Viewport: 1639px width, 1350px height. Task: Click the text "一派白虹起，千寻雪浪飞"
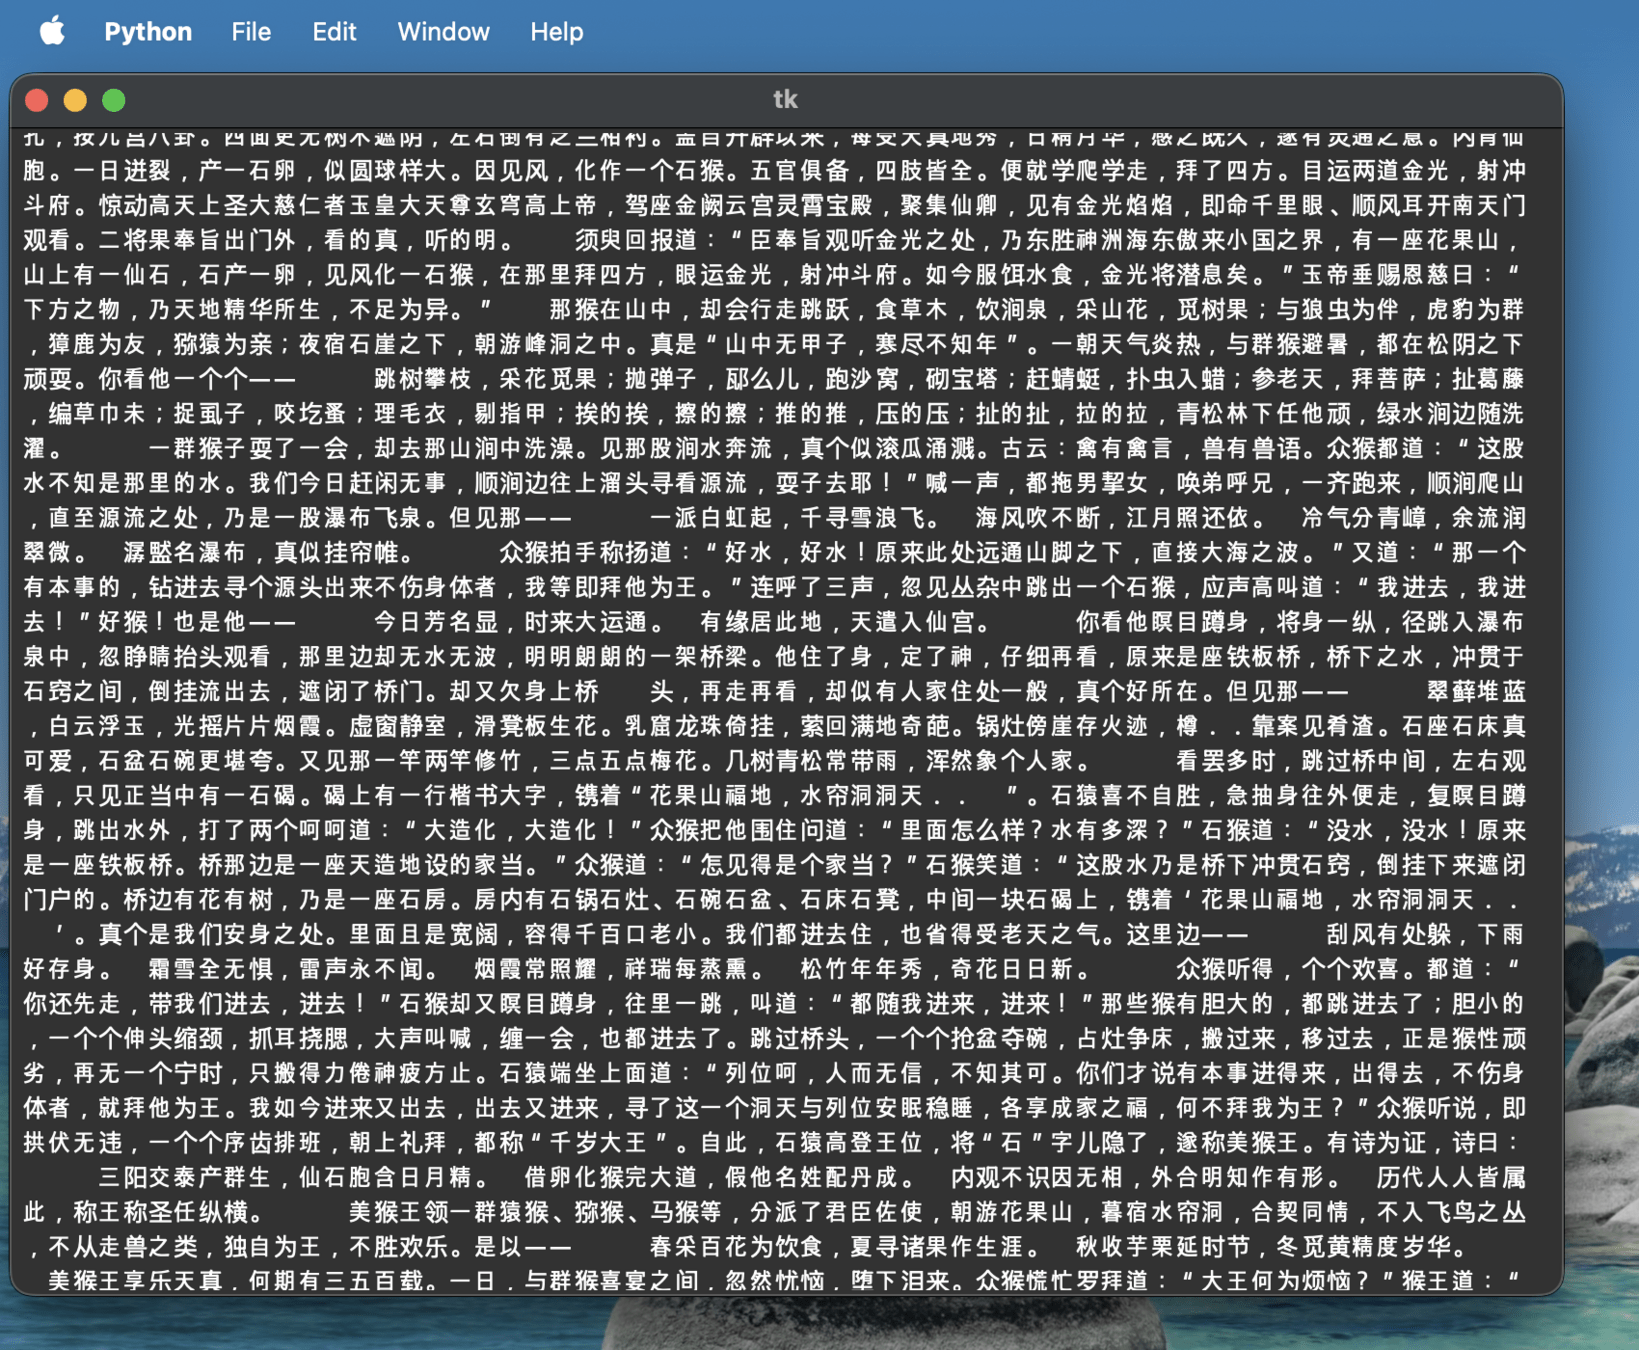click(x=786, y=518)
